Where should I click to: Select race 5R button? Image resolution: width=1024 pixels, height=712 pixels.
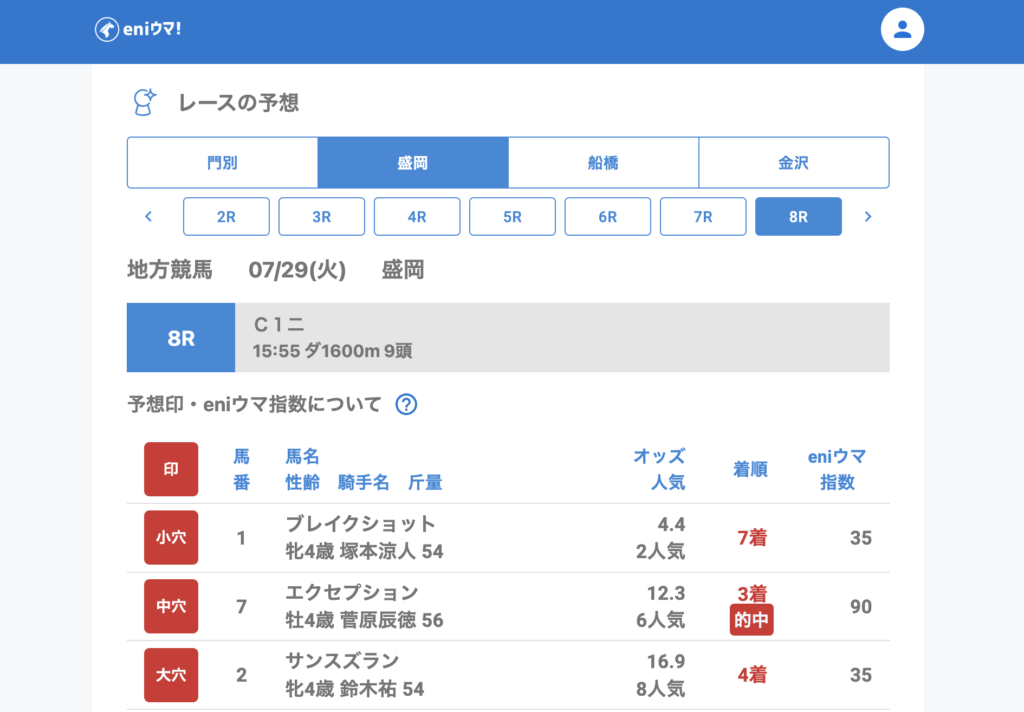(512, 216)
